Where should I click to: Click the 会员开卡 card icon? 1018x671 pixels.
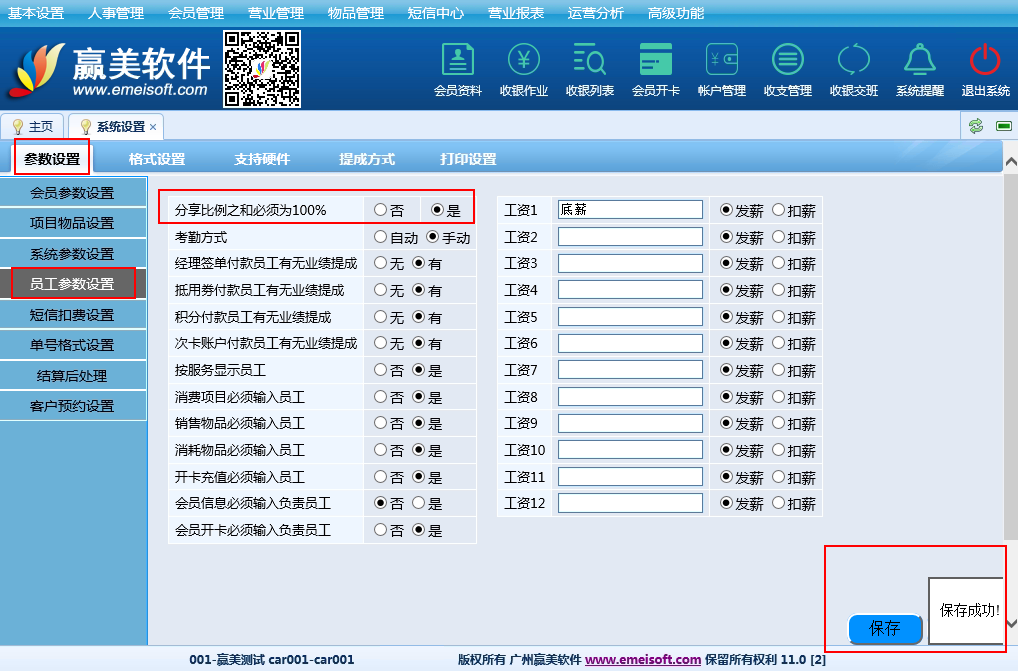click(x=656, y=60)
